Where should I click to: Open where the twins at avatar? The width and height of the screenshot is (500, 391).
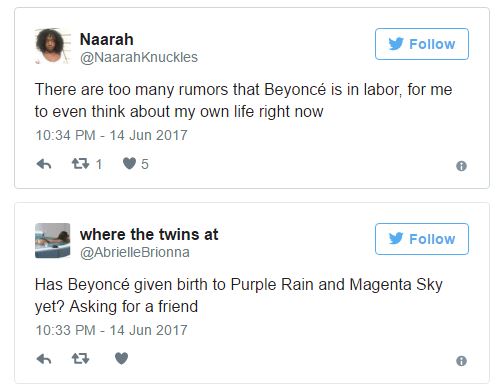53,241
